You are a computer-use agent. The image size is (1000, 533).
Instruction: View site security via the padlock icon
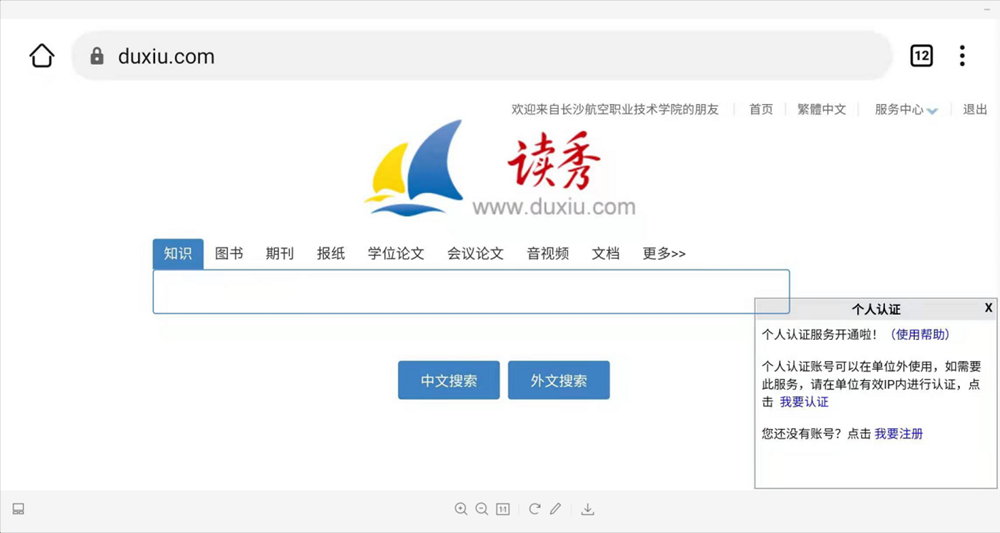coord(97,56)
